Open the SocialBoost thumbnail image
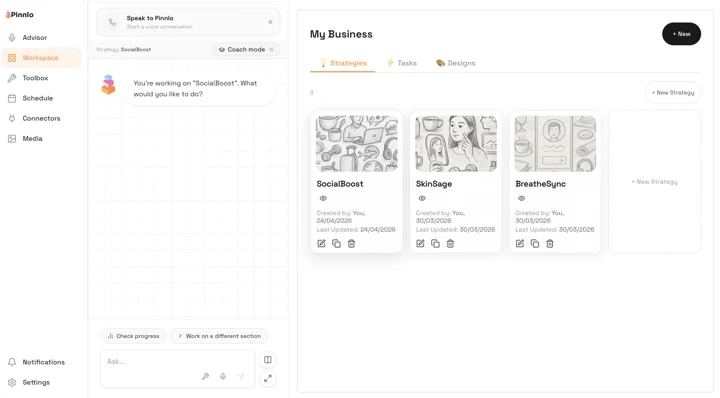Screen dimensions: 720x398 click(357, 144)
